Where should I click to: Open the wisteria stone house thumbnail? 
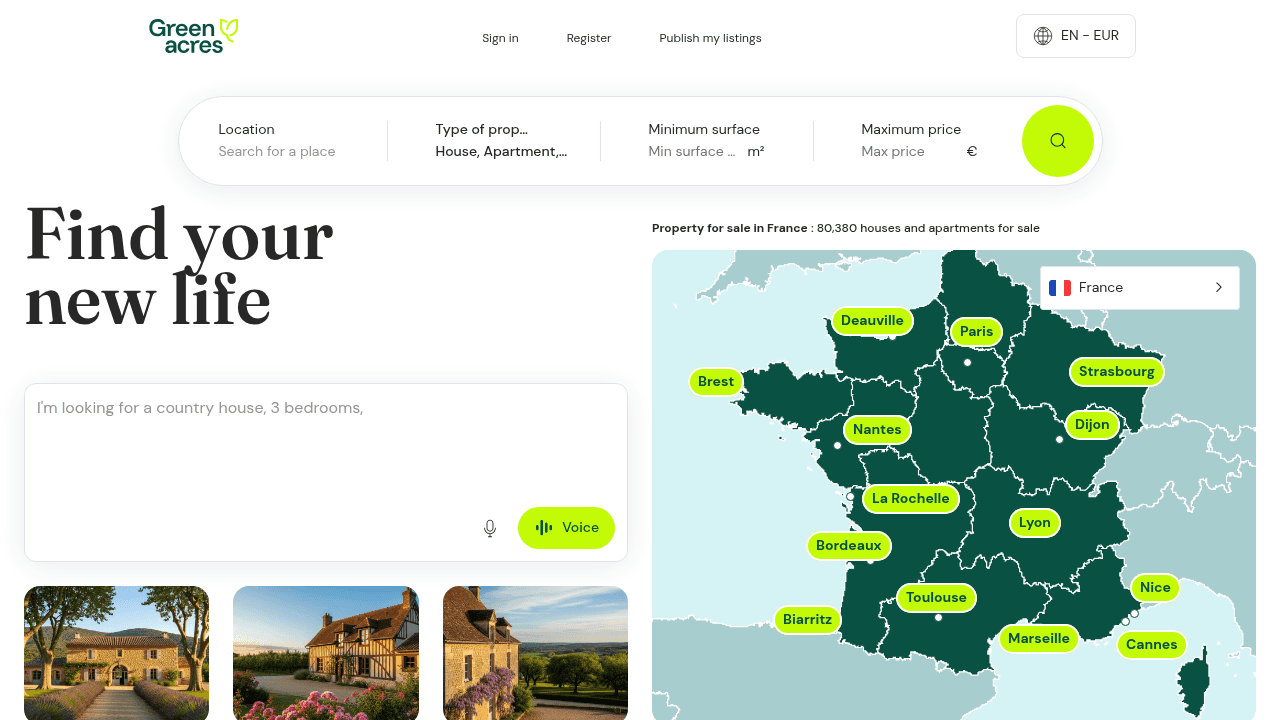pyautogui.click(x=535, y=653)
